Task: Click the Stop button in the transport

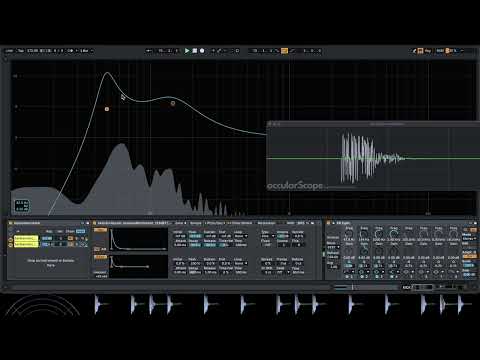Action: tap(195, 51)
